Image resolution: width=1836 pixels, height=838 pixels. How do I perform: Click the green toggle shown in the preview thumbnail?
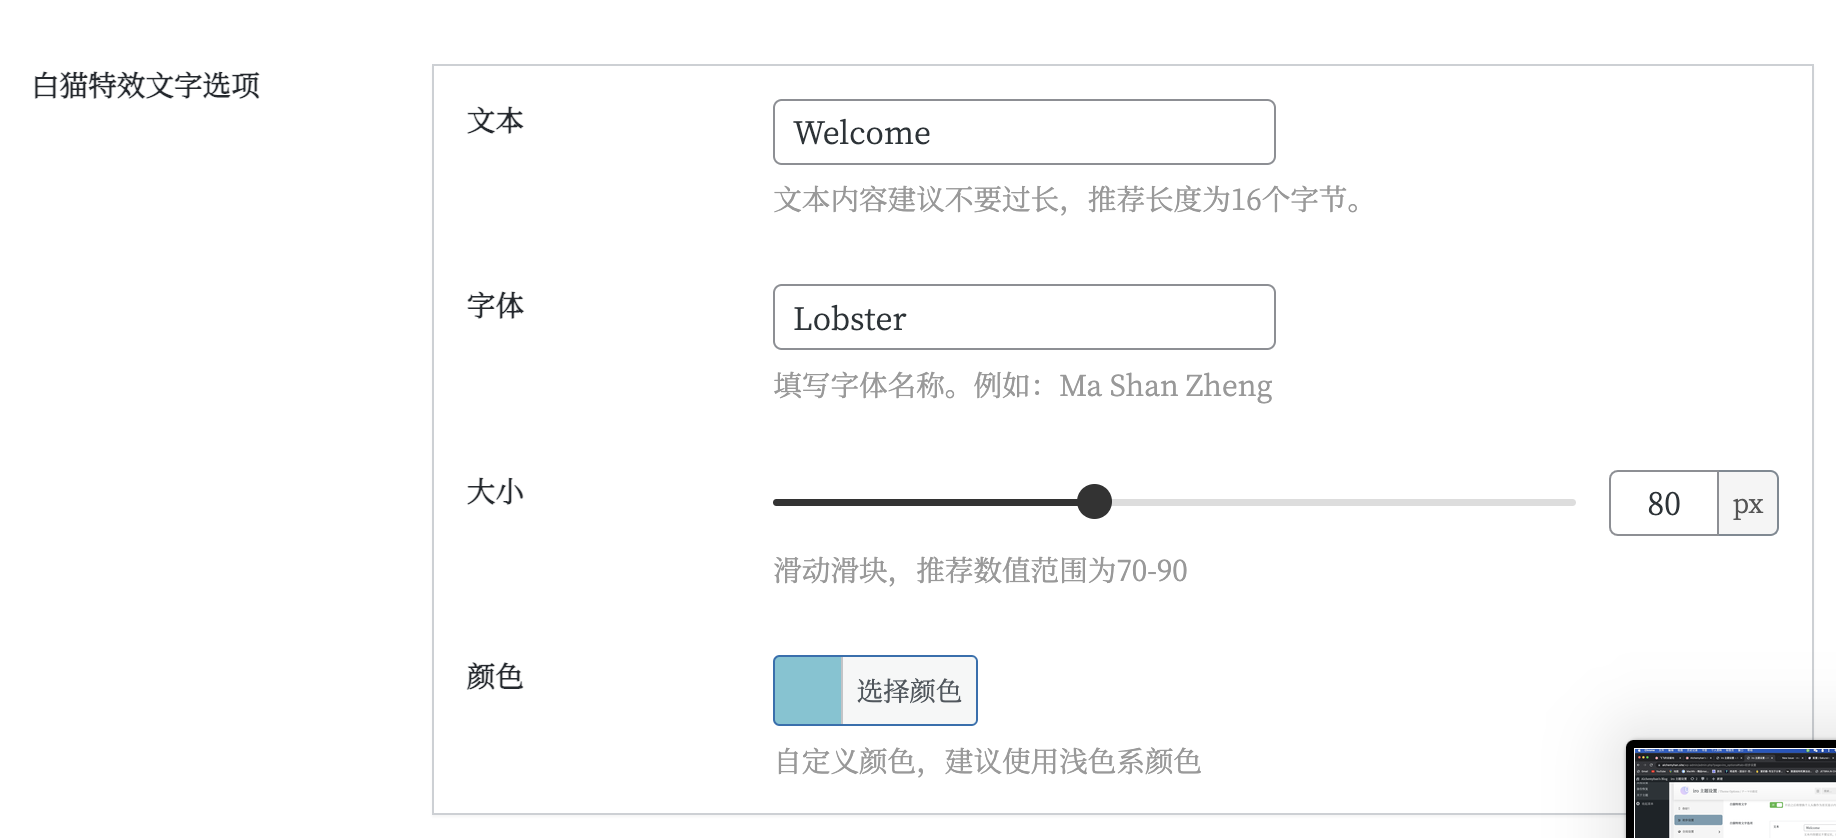point(1776,805)
